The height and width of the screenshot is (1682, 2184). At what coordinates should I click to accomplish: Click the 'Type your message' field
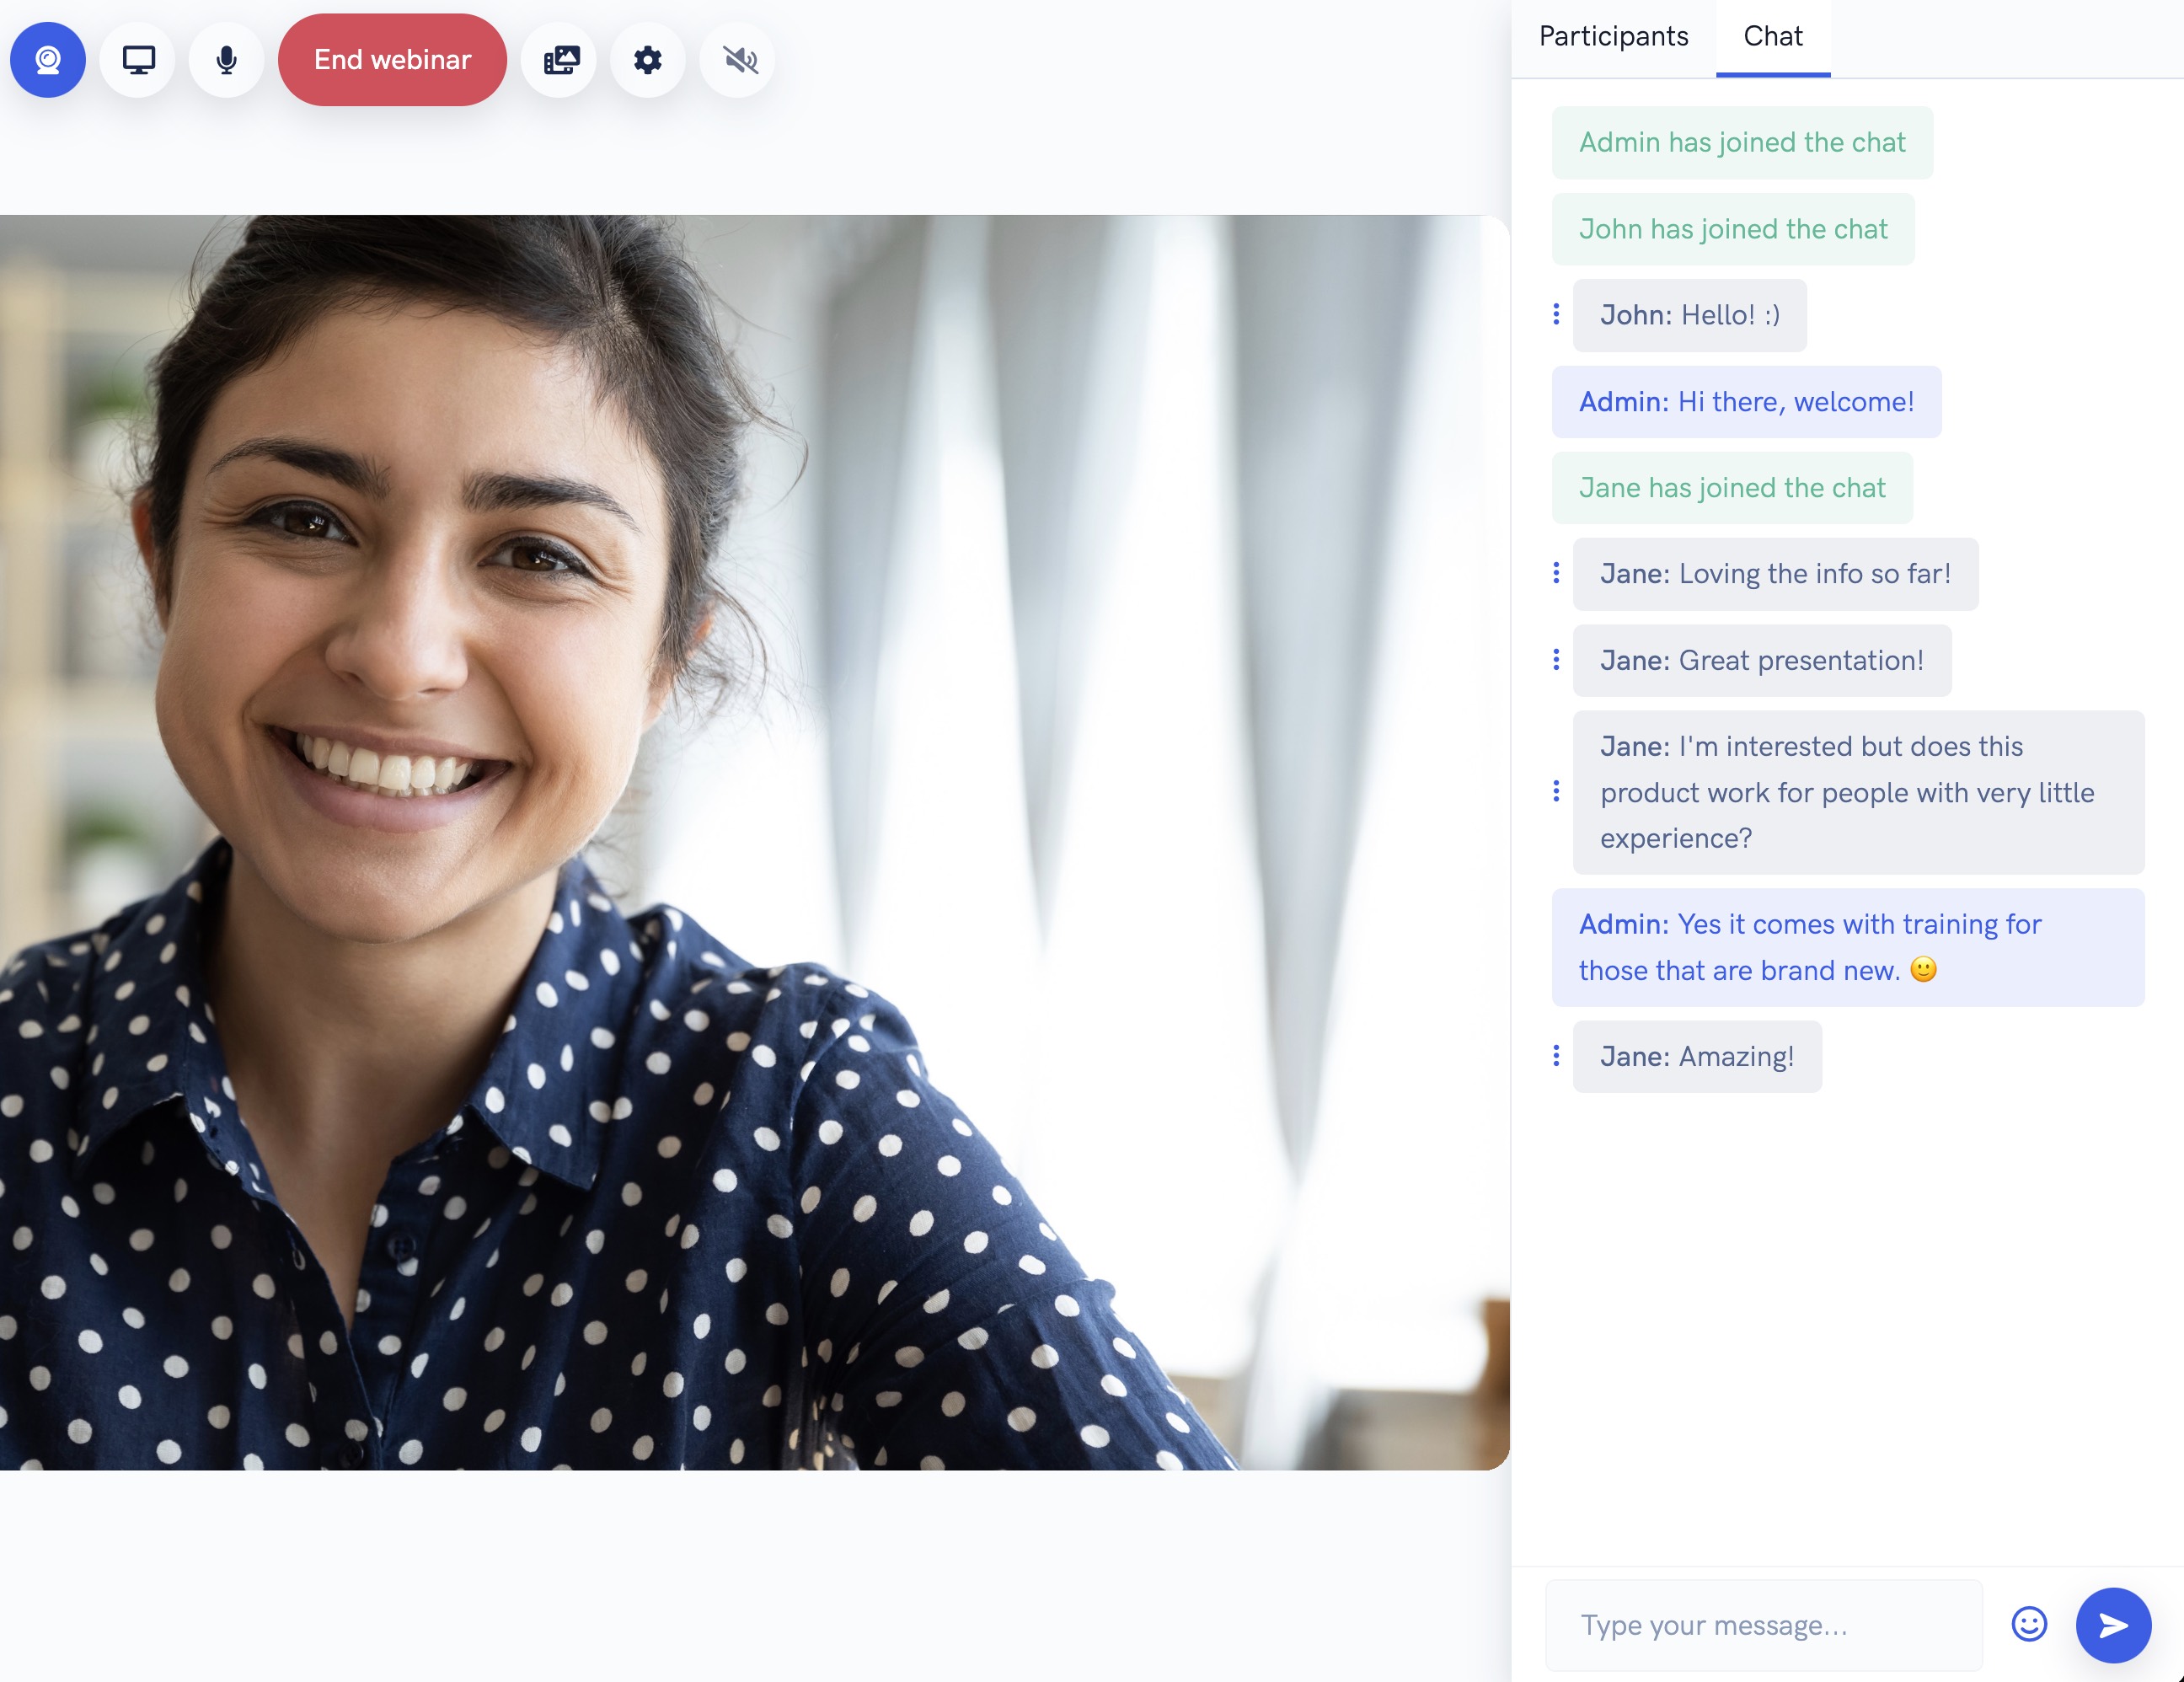coord(1763,1625)
